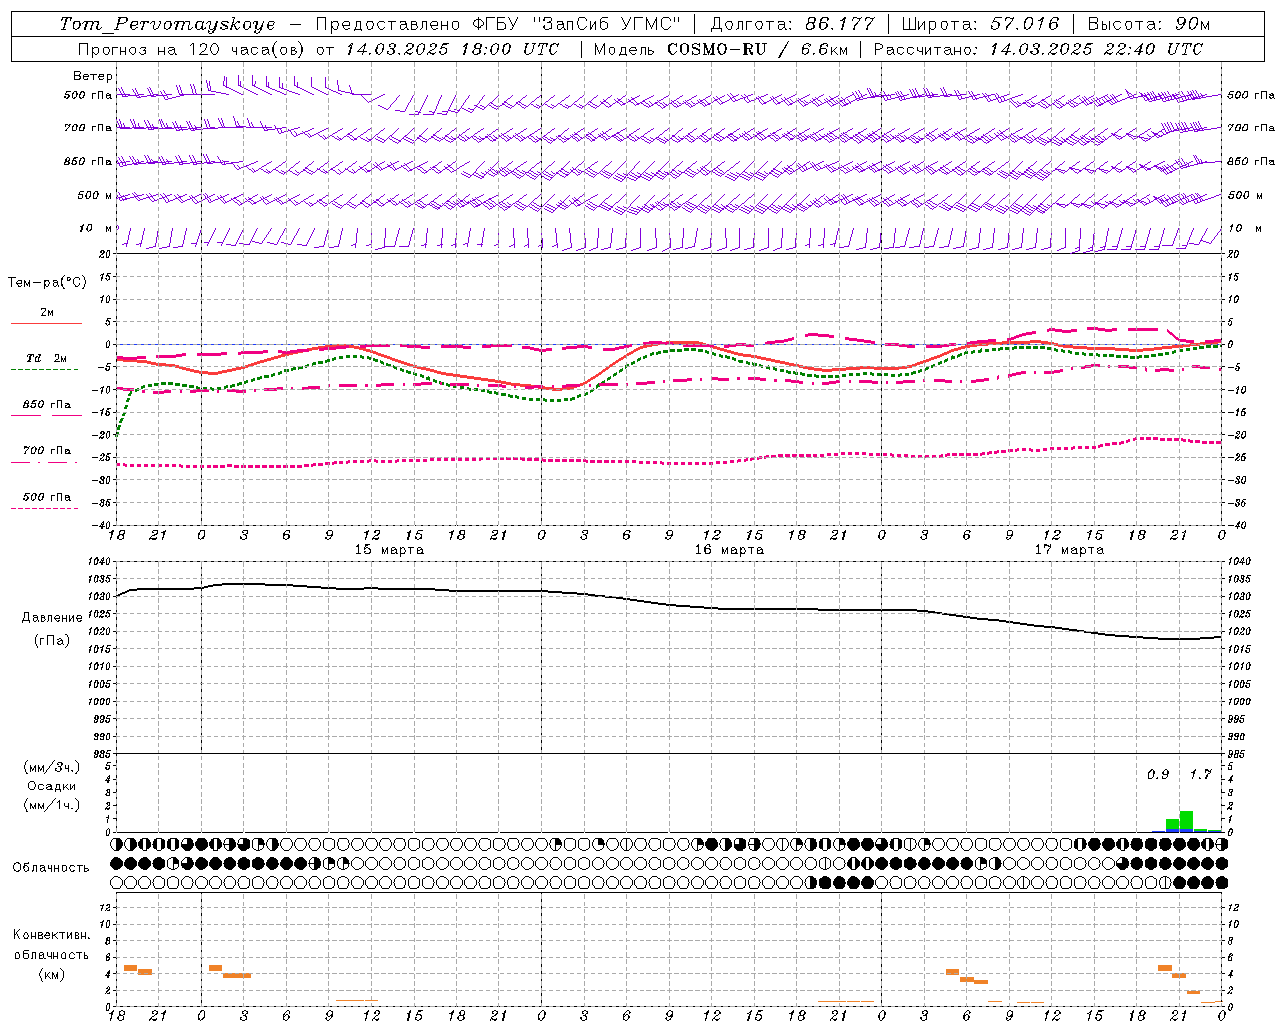Select the (км) convective height unit

tap(51, 974)
